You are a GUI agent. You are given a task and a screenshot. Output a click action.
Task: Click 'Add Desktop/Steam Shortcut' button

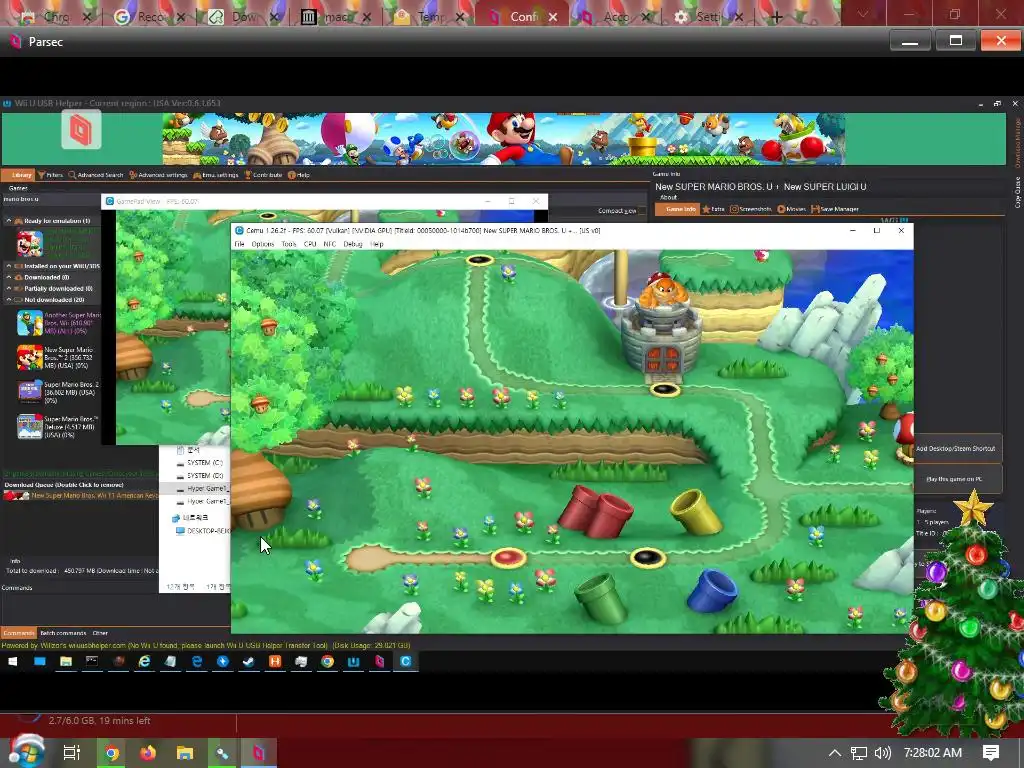coord(957,449)
